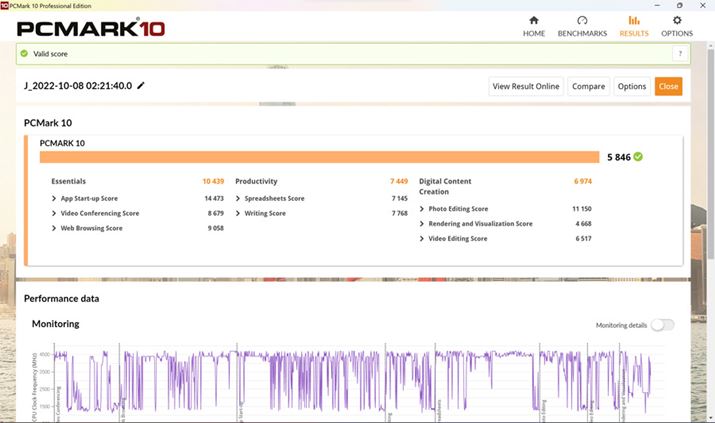Click View Result Online button
The width and height of the screenshot is (715, 423).
tap(526, 86)
